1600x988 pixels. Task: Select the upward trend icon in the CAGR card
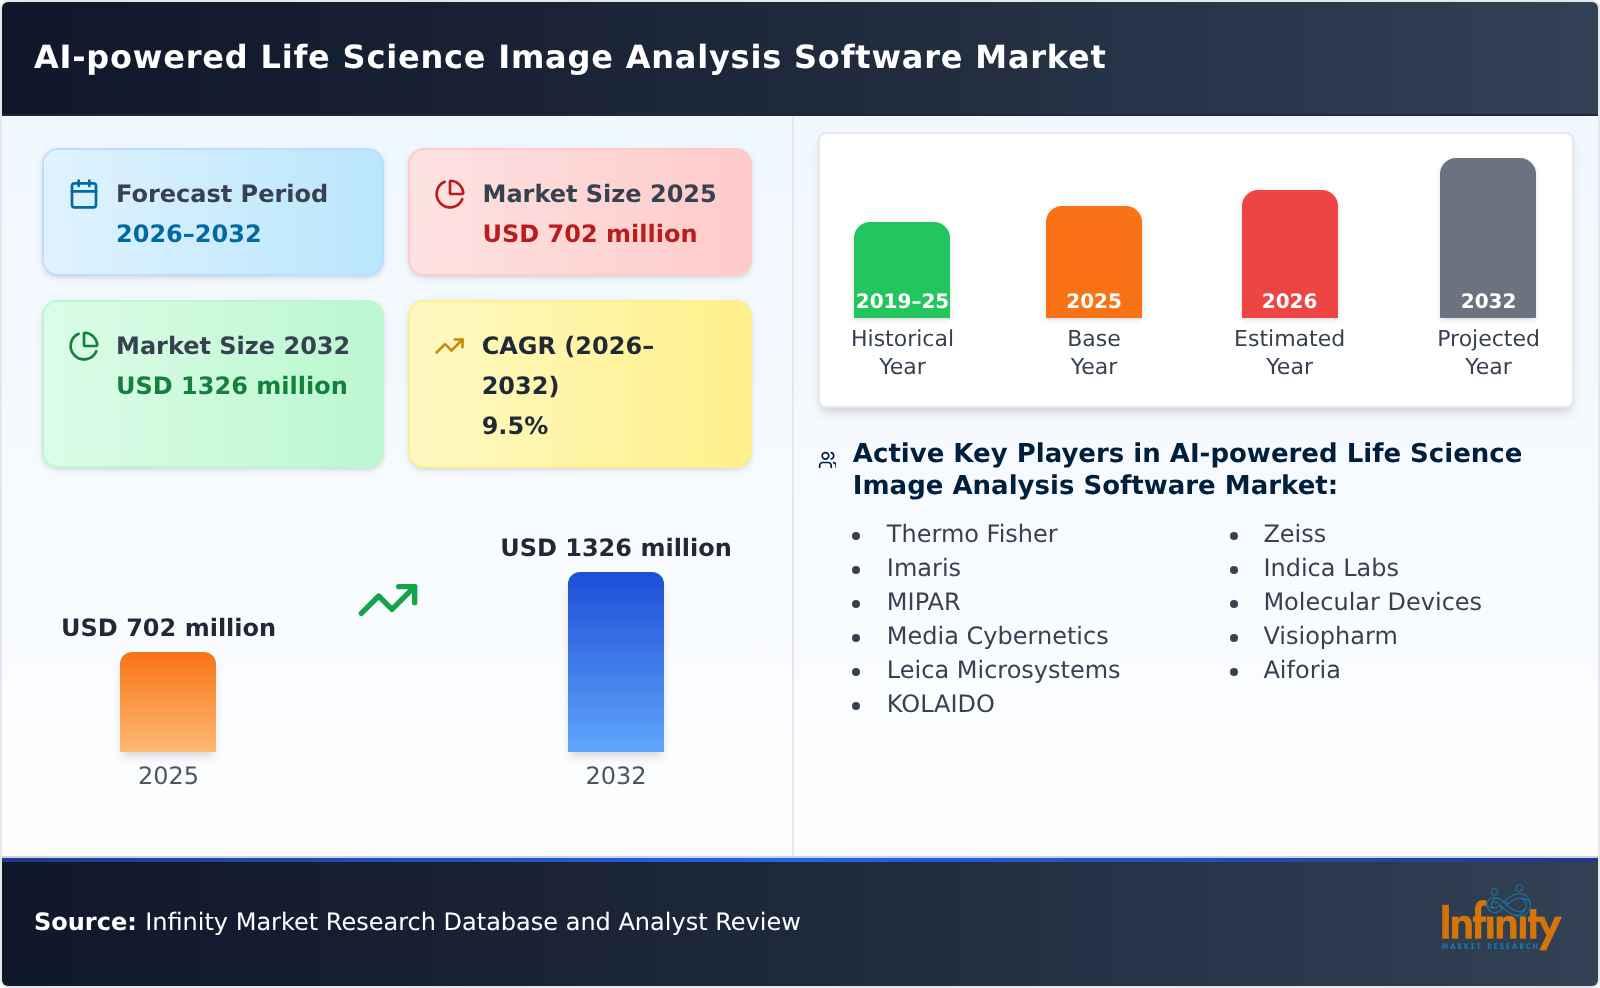click(x=450, y=345)
